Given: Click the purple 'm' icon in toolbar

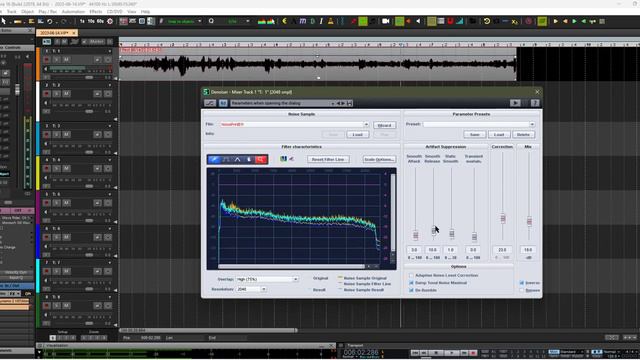Looking at the screenshot, I should (x=303, y=21).
